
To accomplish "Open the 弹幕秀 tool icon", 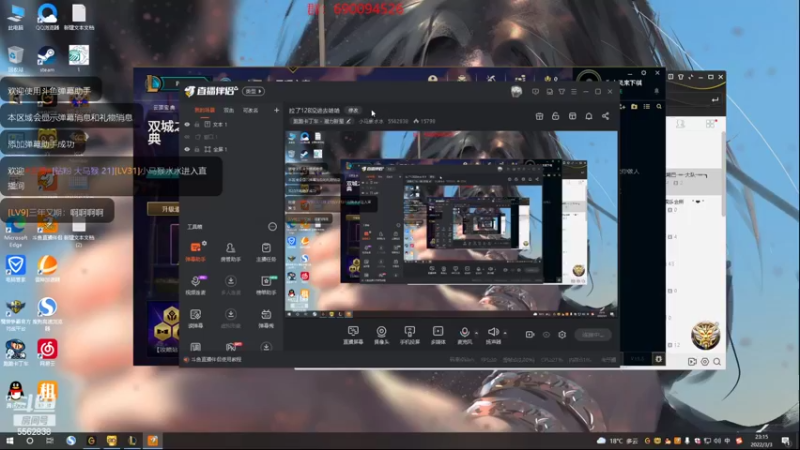I will [266, 318].
